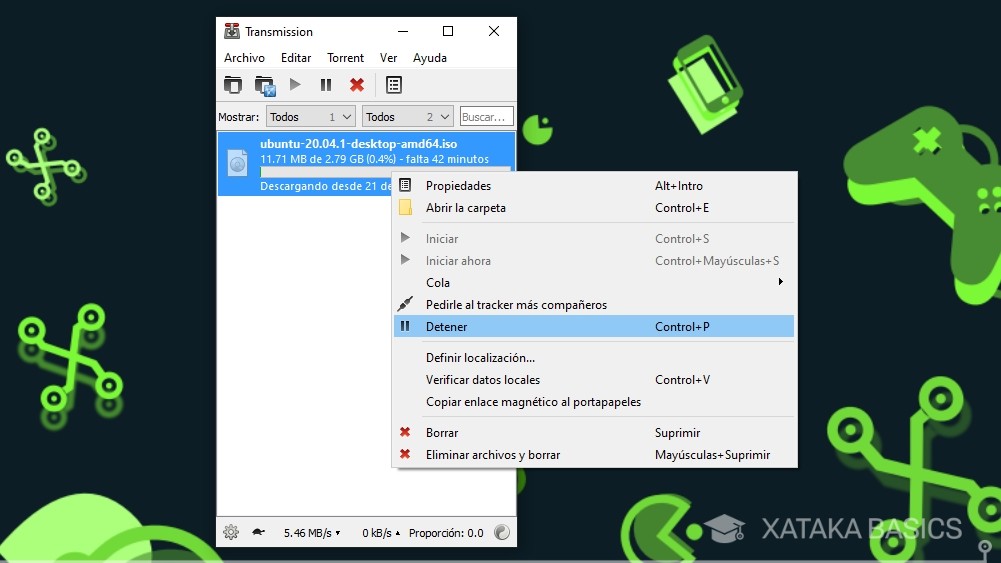Click the red X remove torrent icon

pos(357,85)
